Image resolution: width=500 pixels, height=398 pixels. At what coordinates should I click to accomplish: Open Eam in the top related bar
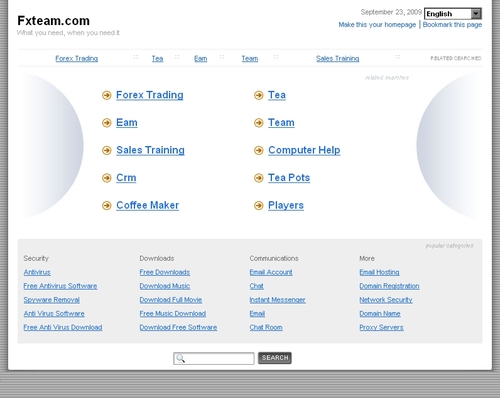[x=200, y=58]
